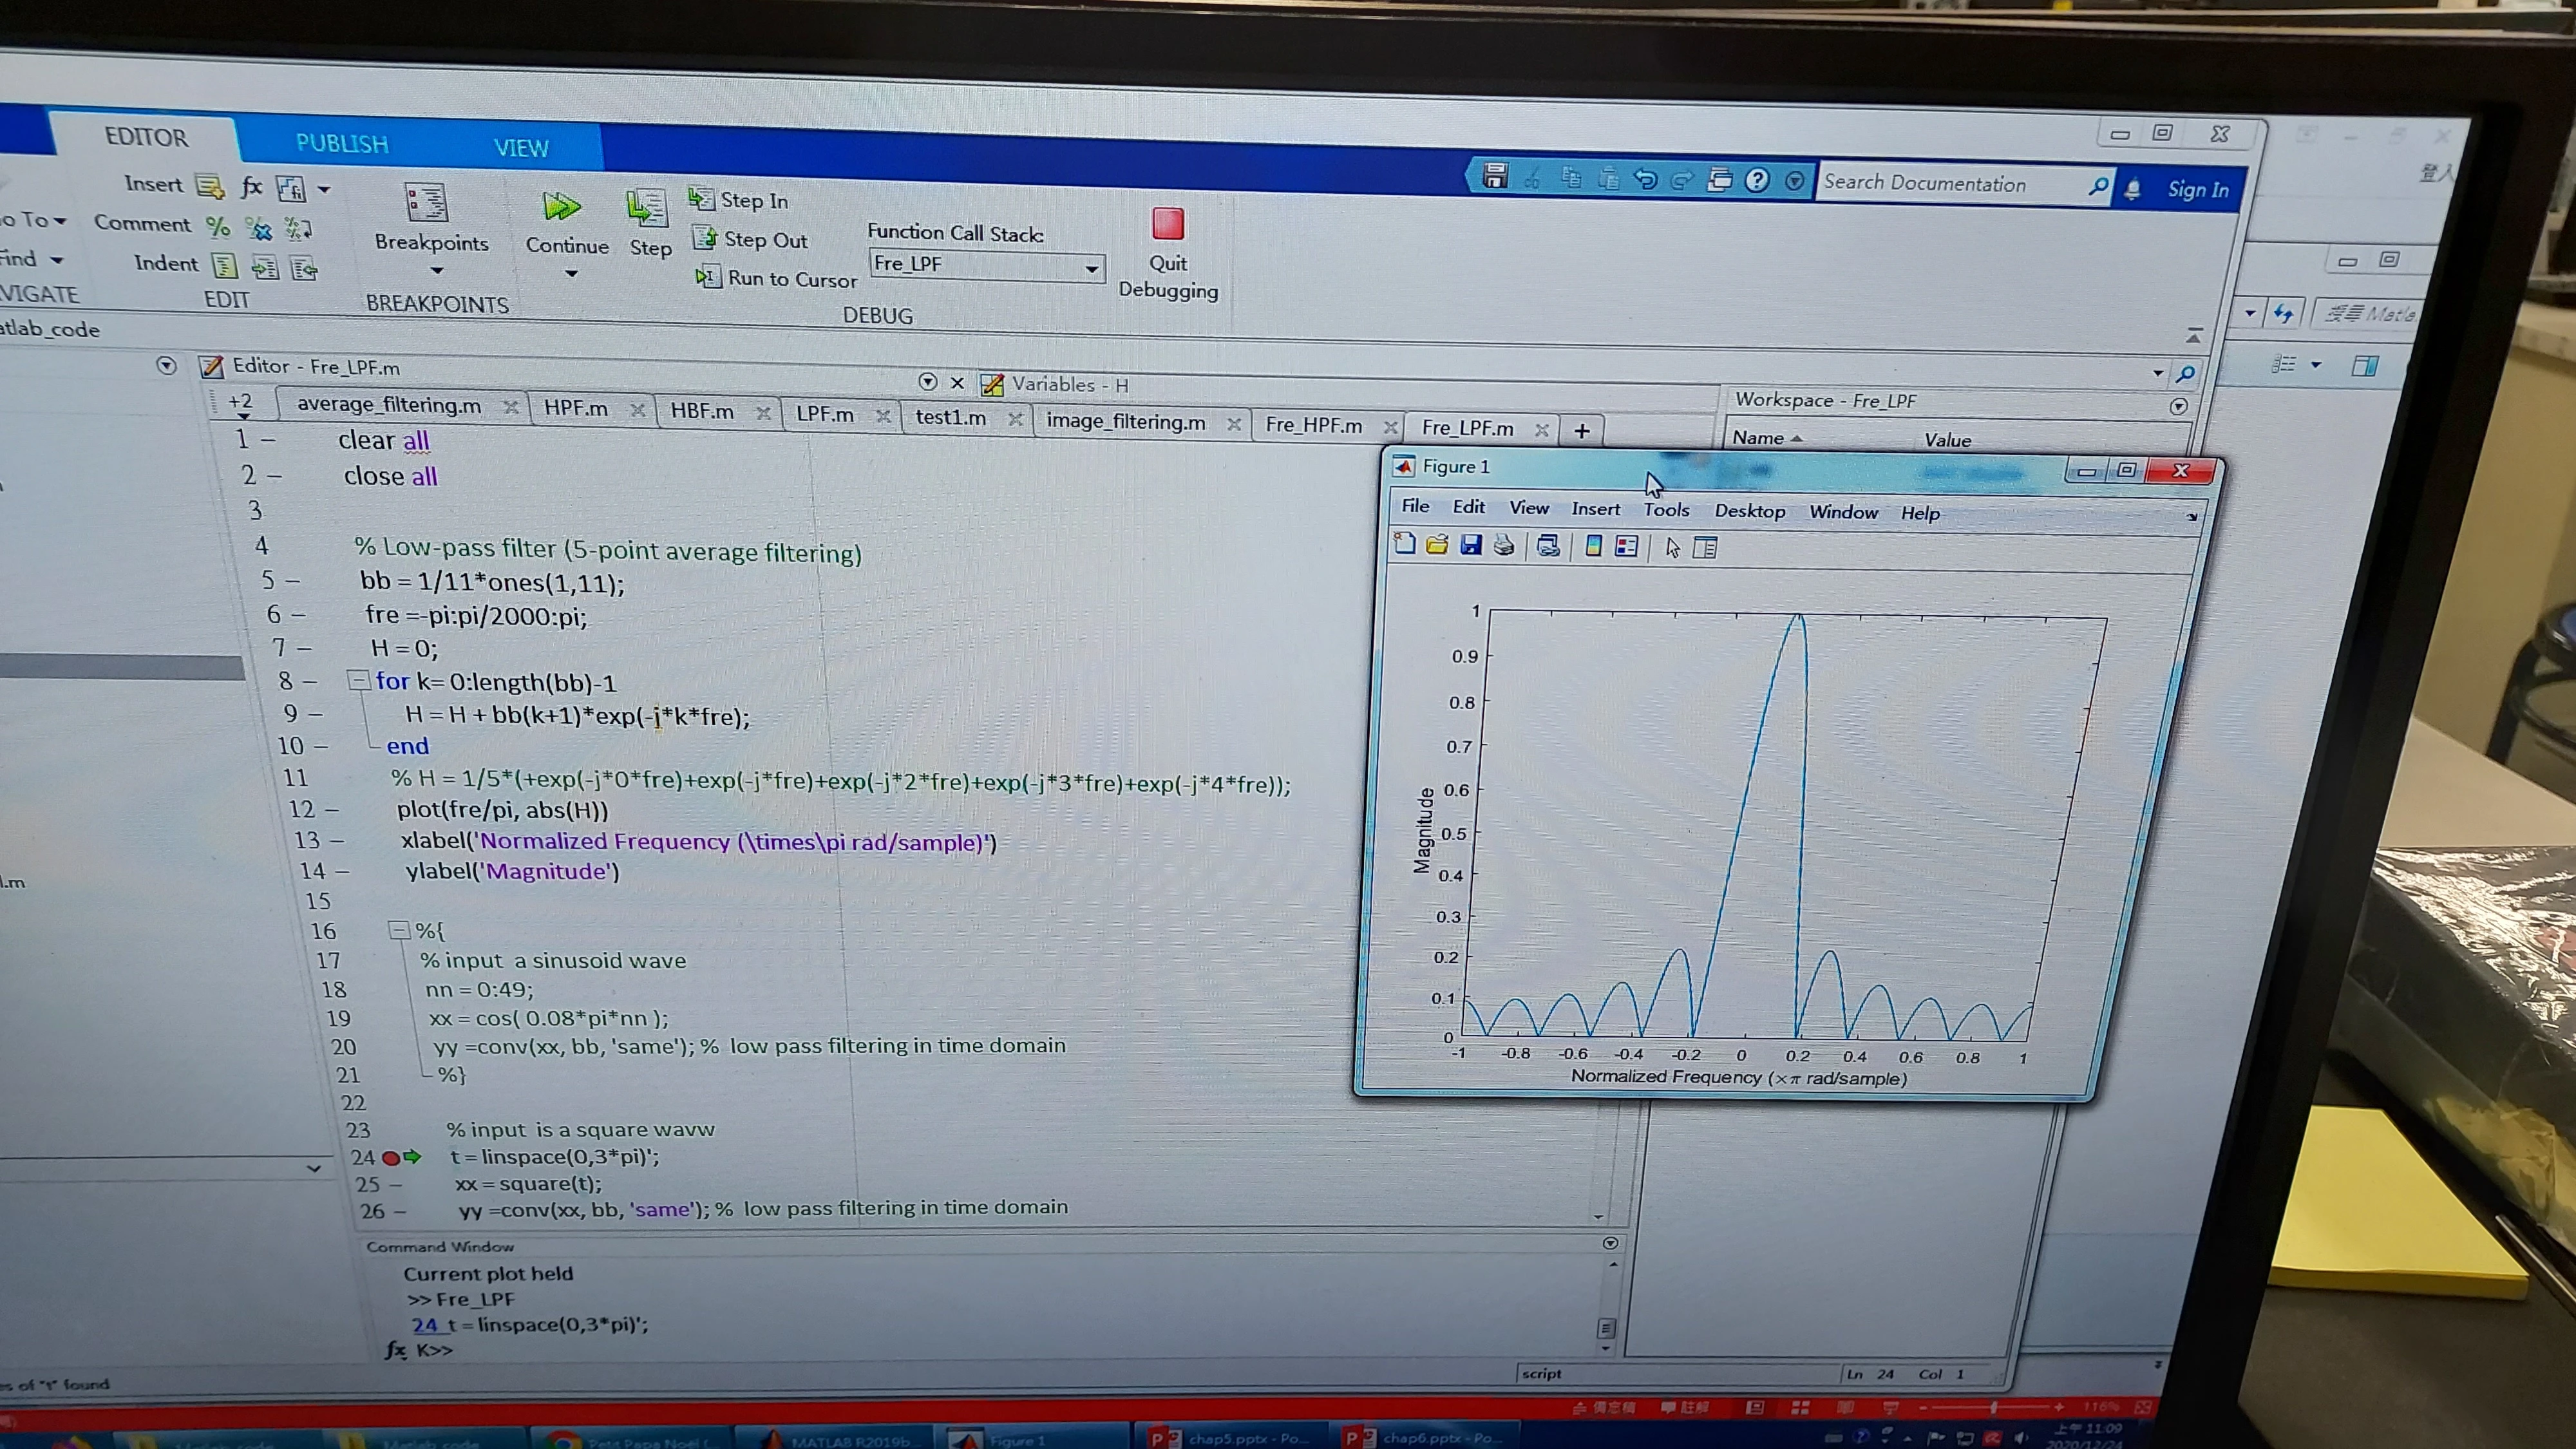Expand the Continue dropdown arrow
2576x1449 pixels.
[x=571, y=274]
